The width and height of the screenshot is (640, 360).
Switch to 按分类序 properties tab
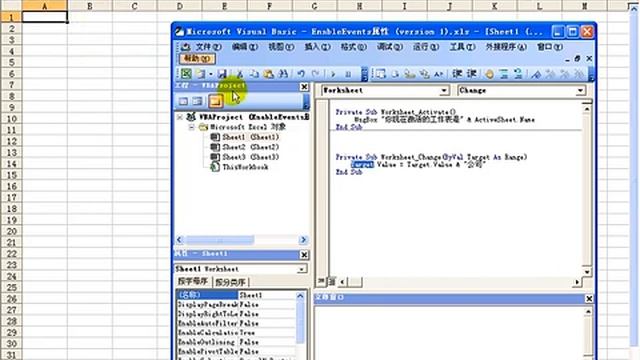(x=230, y=282)
